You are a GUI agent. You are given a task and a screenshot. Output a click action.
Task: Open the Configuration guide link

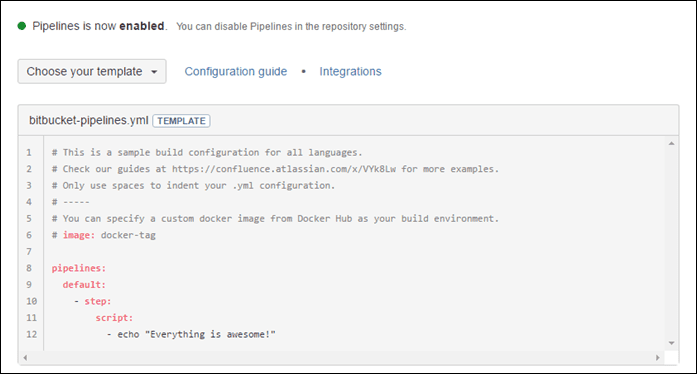(236, 71)
